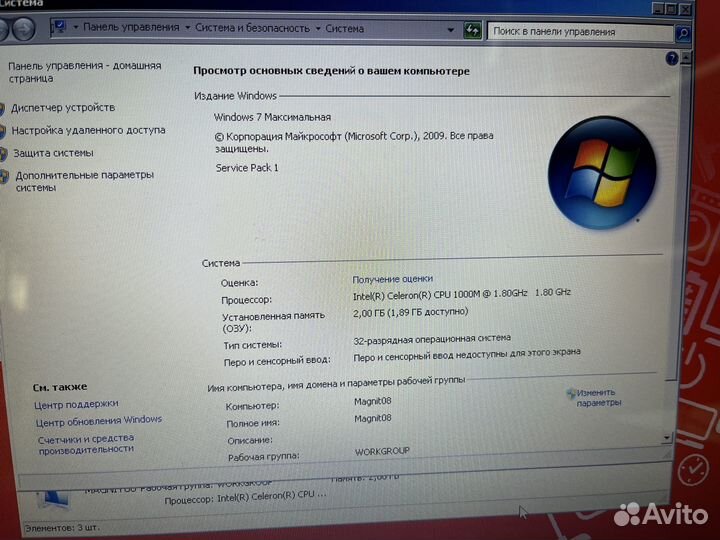Click Изменить параметры link
This screenshot has width=720, height=540.
tap(599, 398)
